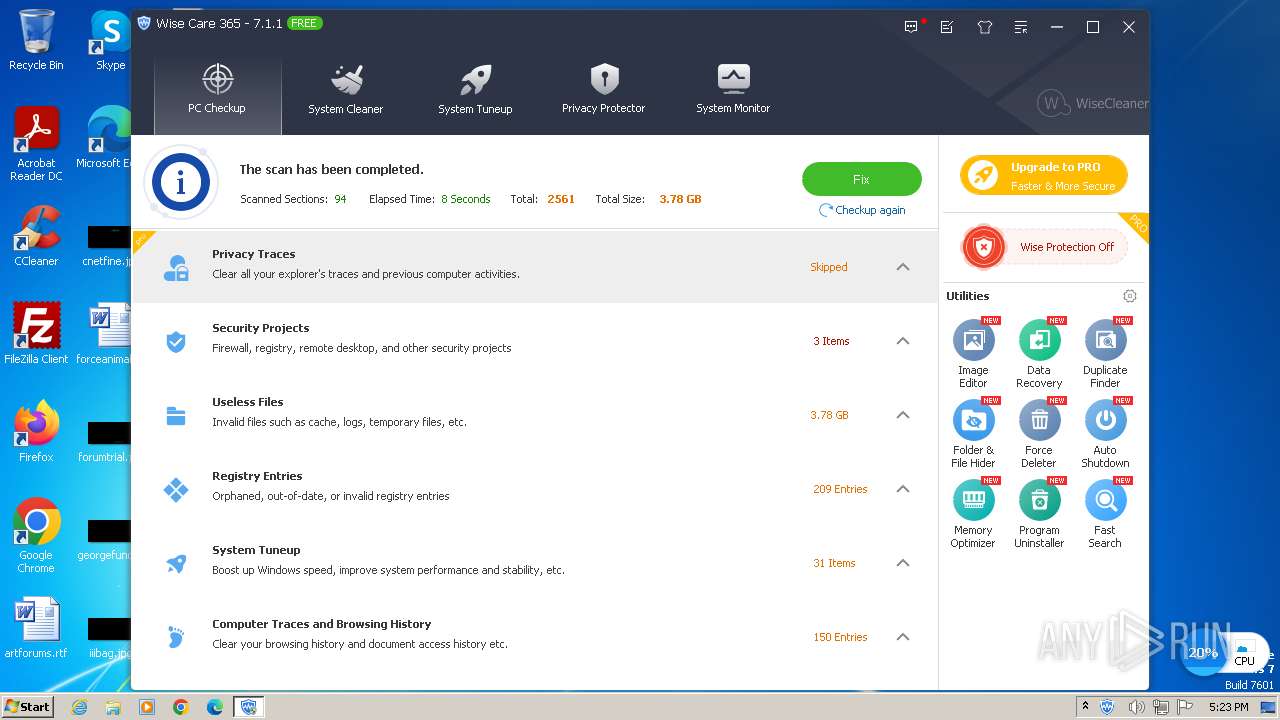Click the Utilities settings gear icon
Screen dimensions: 1280x720
[1130, 296]
